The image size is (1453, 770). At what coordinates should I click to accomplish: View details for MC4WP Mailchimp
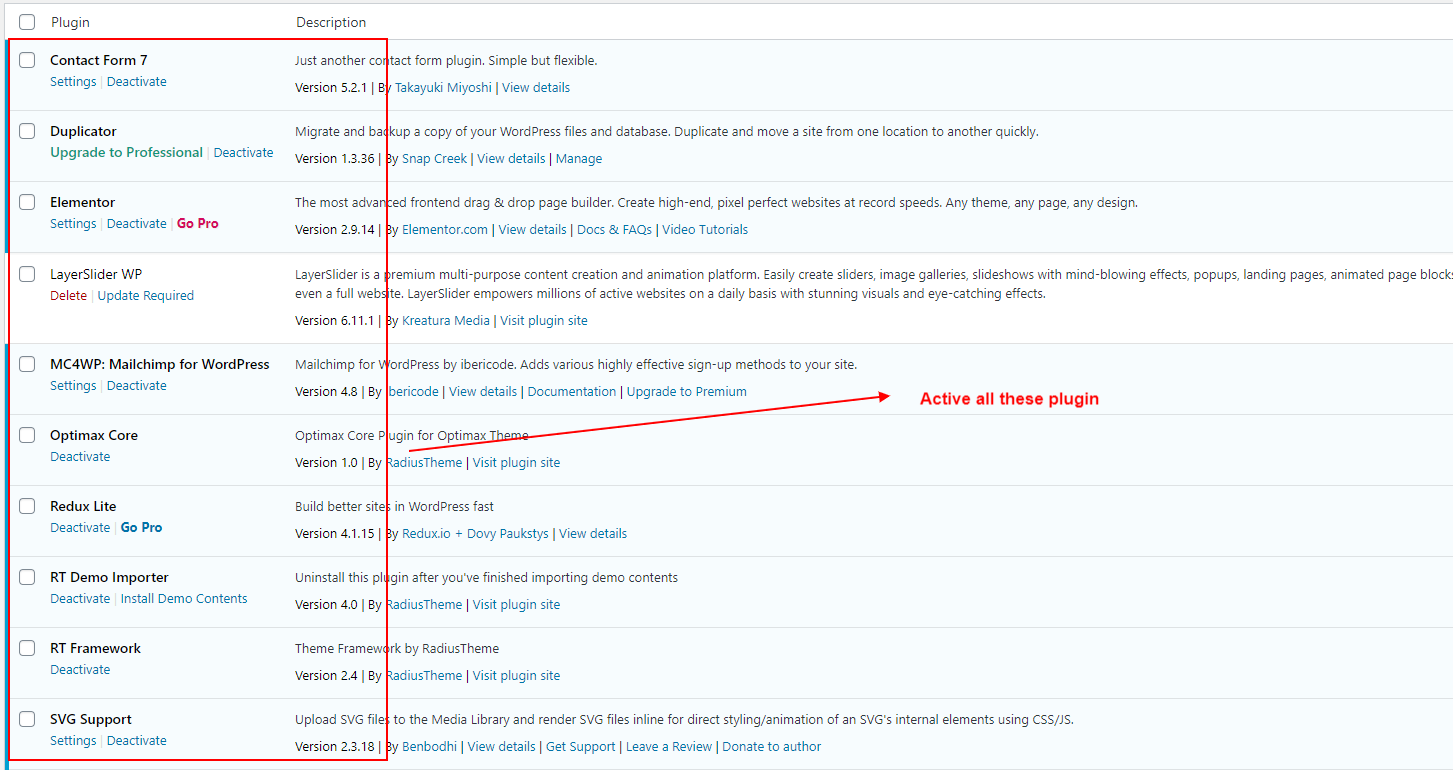coord(483,392)
